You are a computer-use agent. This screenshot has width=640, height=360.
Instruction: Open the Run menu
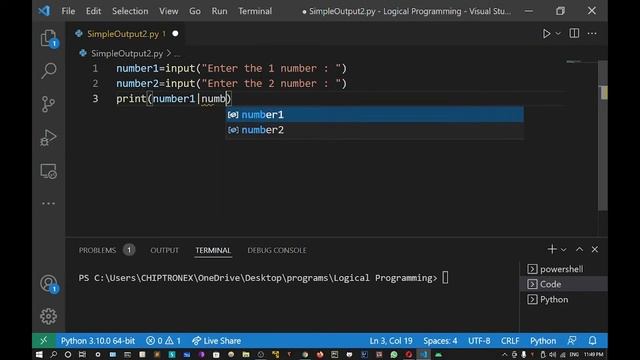tap(219, 11)
